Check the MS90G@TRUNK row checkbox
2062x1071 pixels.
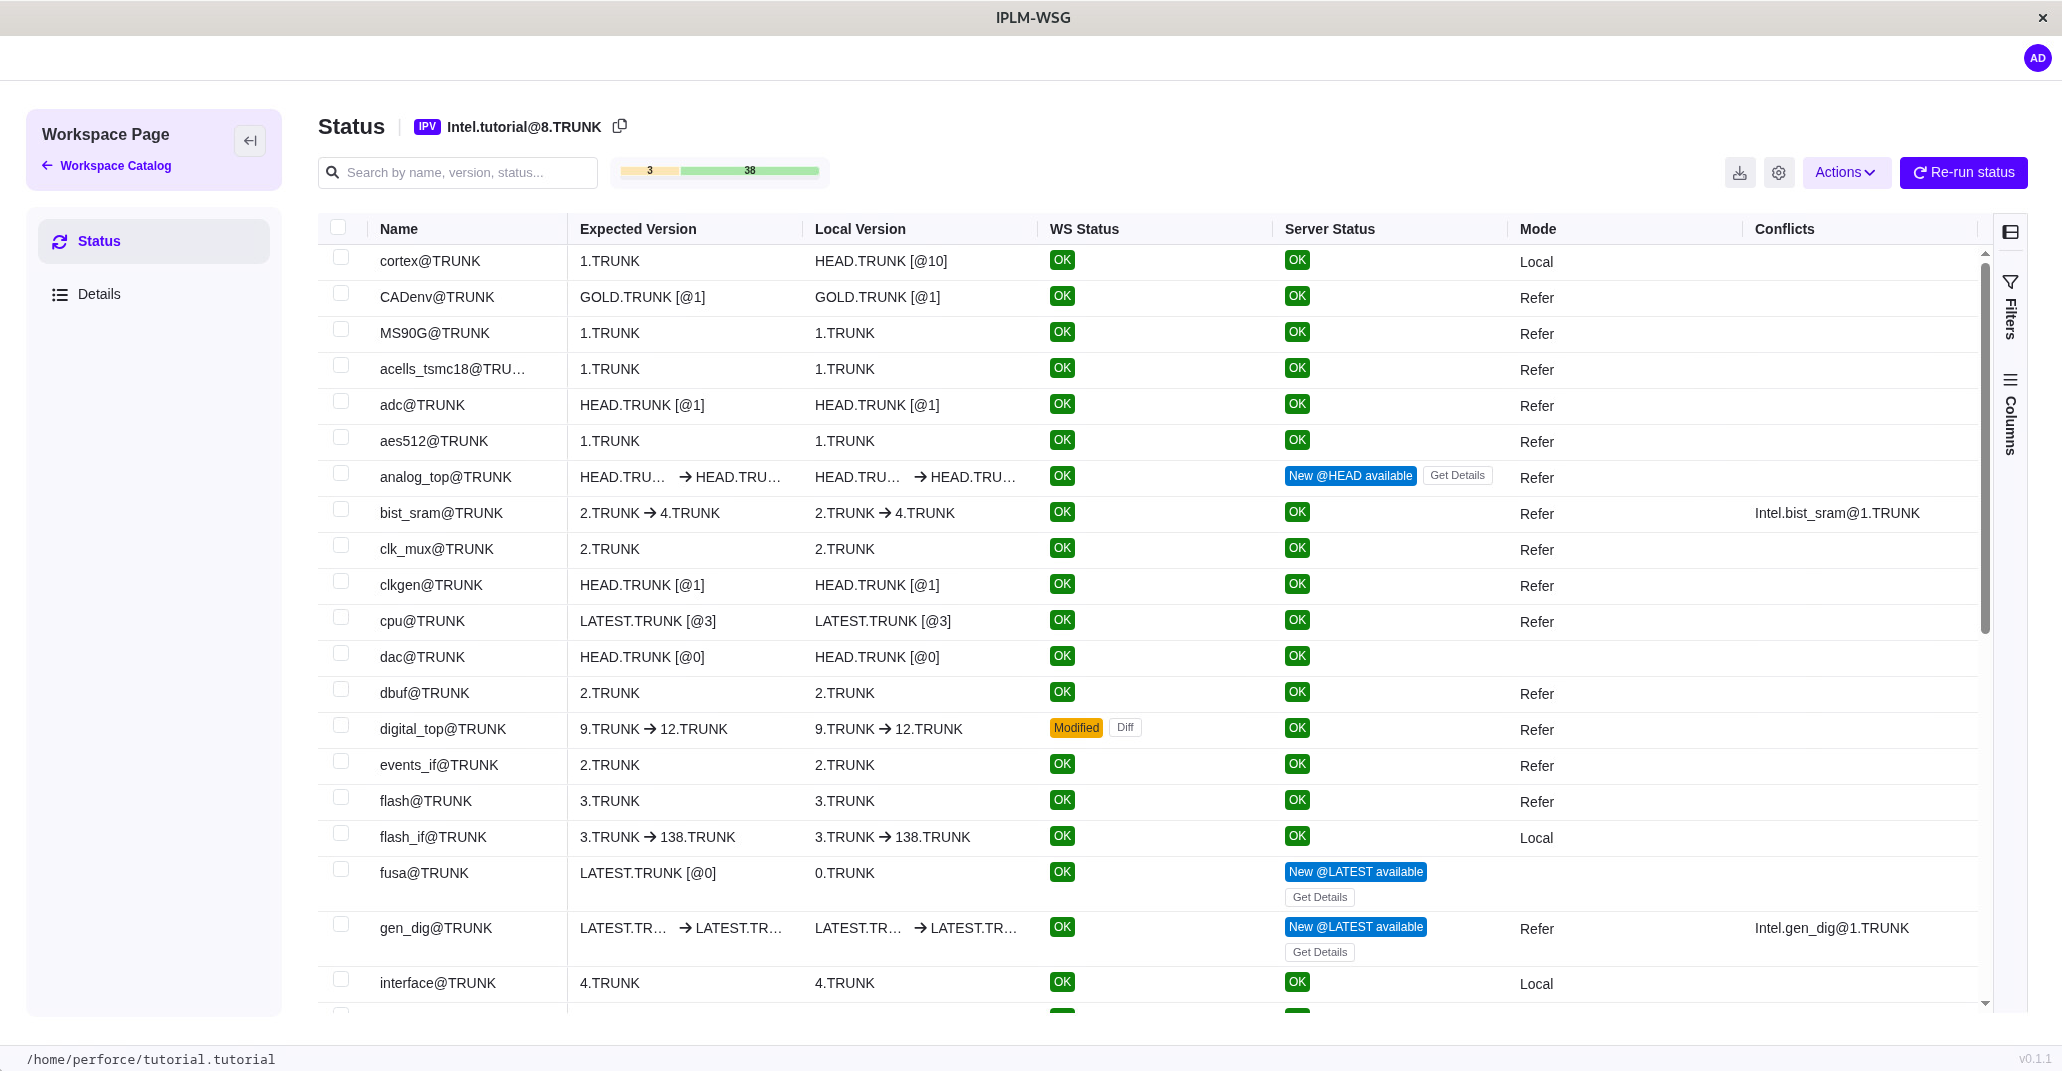click(x=341, y=329)
